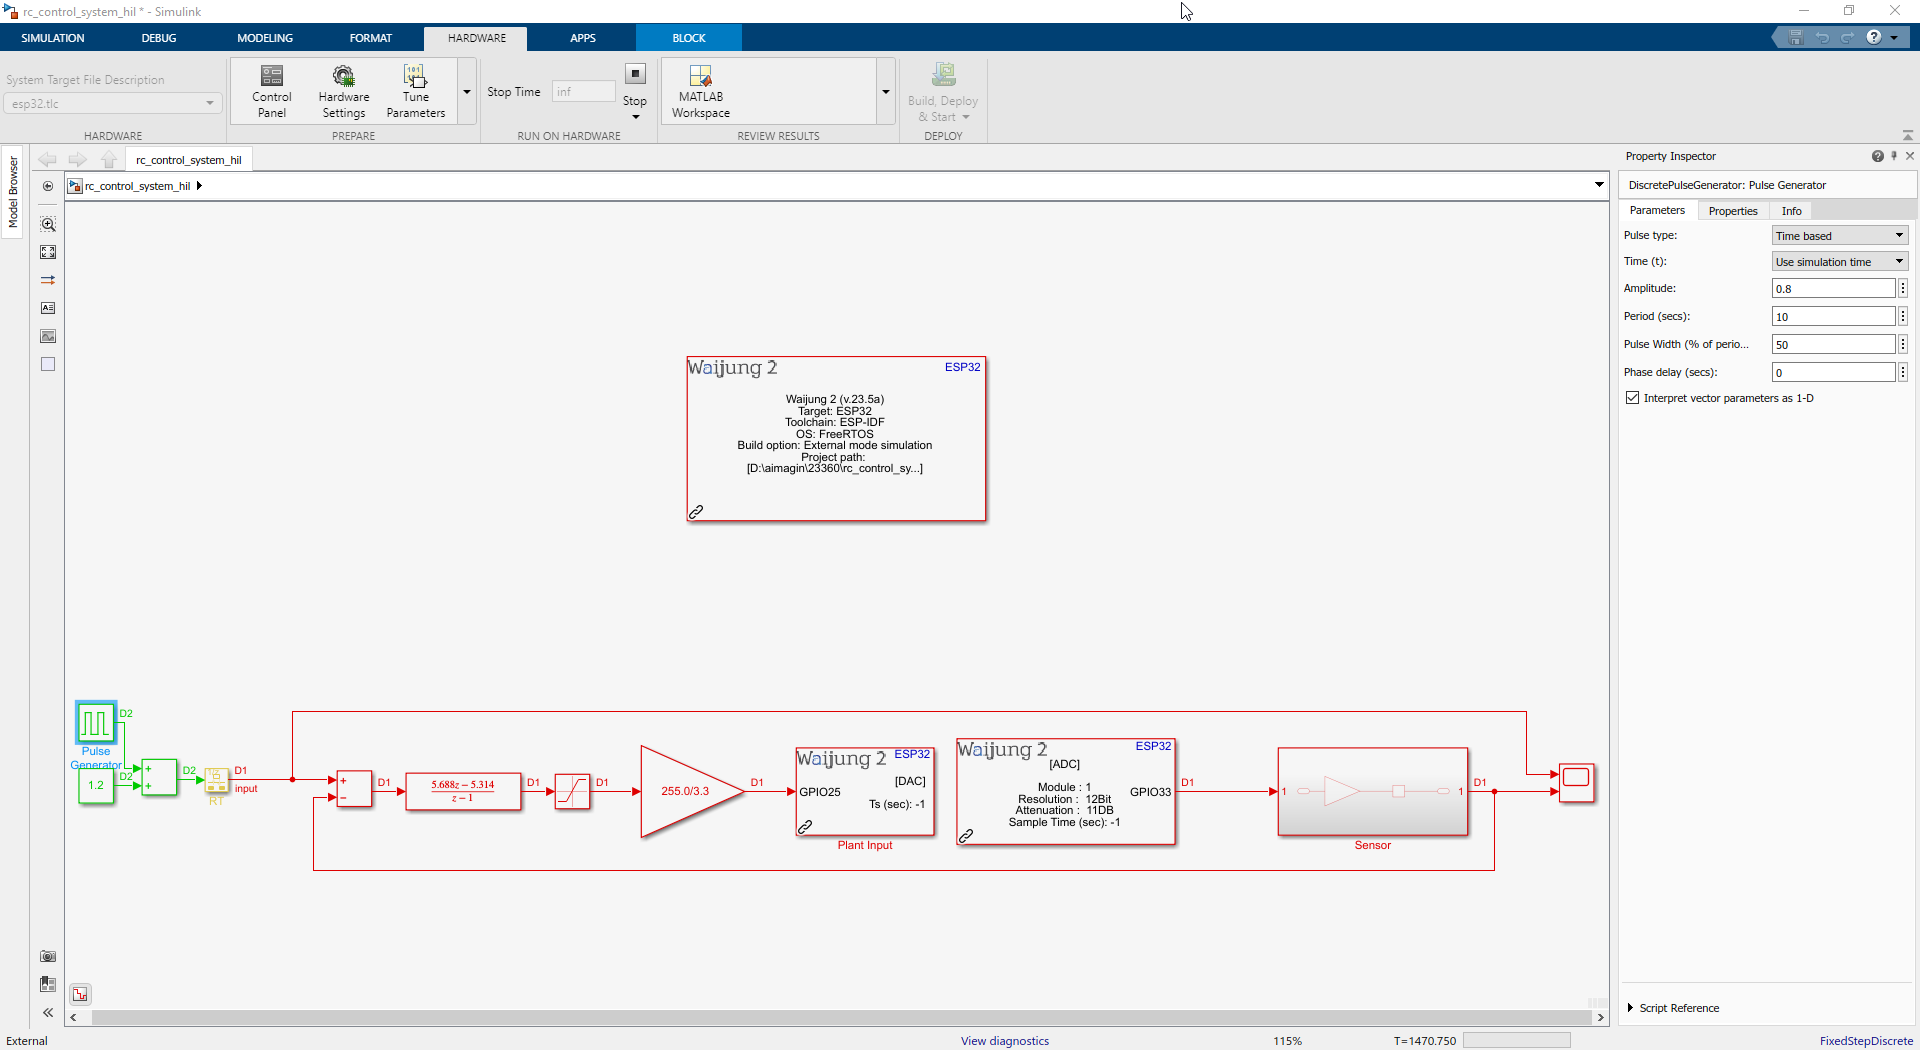The width and height of the screenshot is (1920, 1050).
Task: Click FixedStepDiscrete solver link
Action: tap(1866, 1041)
